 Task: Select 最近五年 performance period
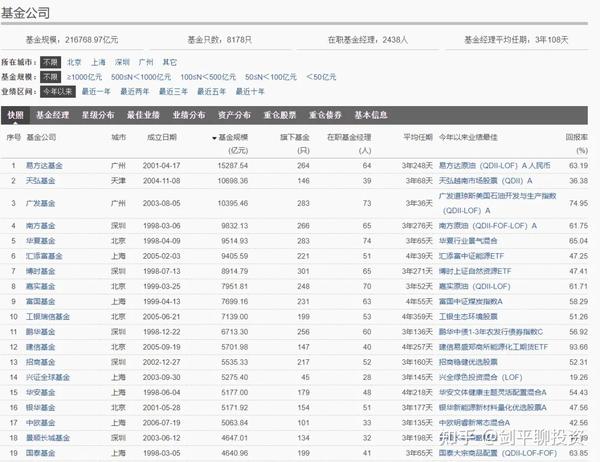pos(212,91)
